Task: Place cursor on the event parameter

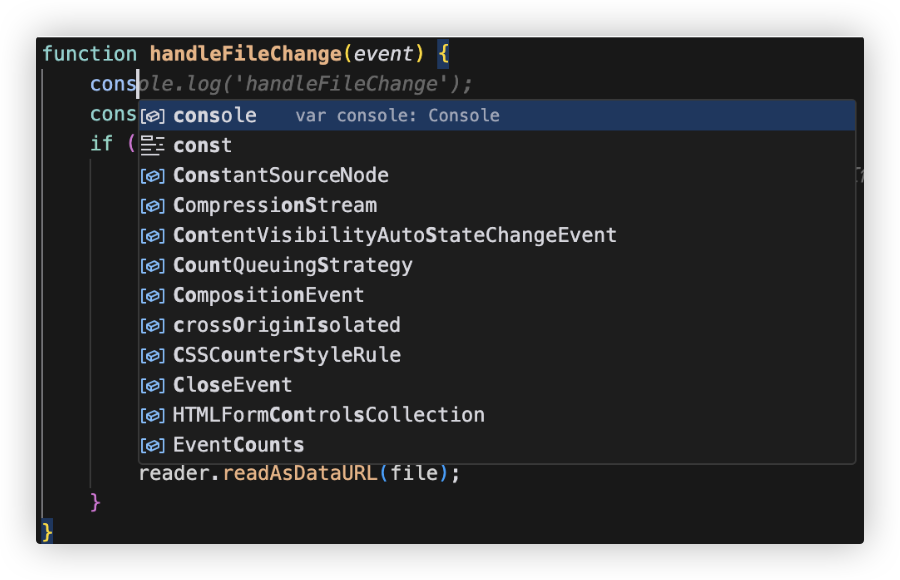Action: 383,54
